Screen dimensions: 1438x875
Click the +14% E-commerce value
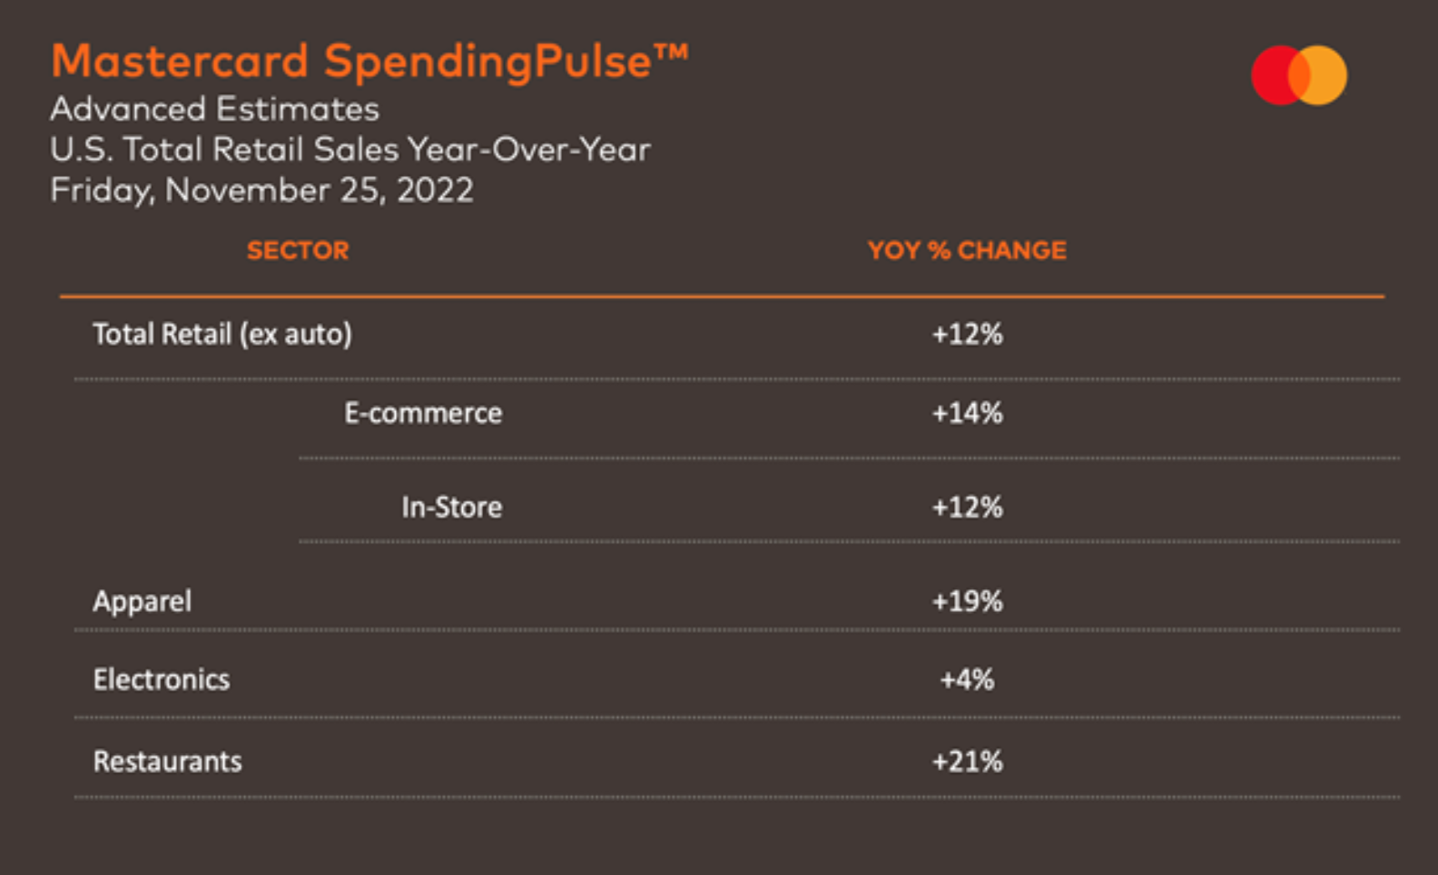[967, 413]
